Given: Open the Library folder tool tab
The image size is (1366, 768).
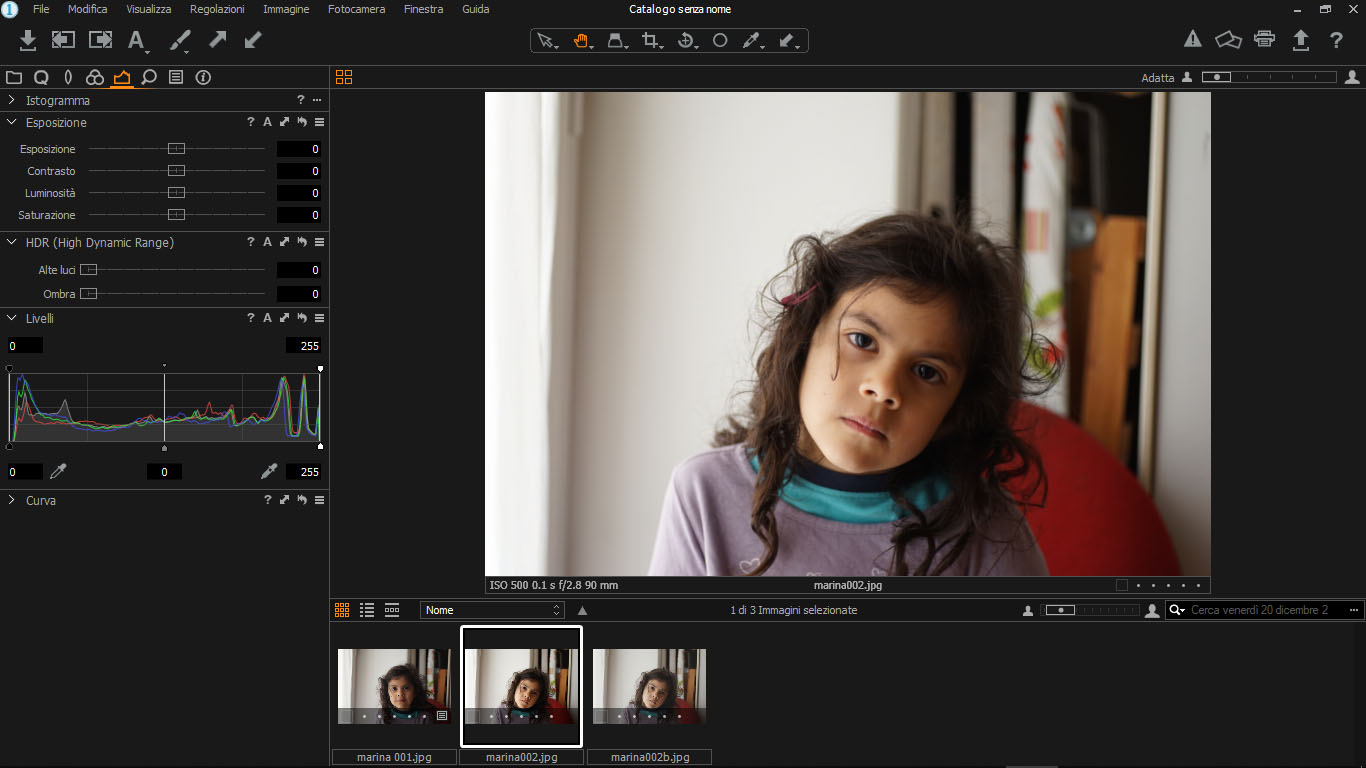Looking at the screenshot, I should [x=14, y=77].
